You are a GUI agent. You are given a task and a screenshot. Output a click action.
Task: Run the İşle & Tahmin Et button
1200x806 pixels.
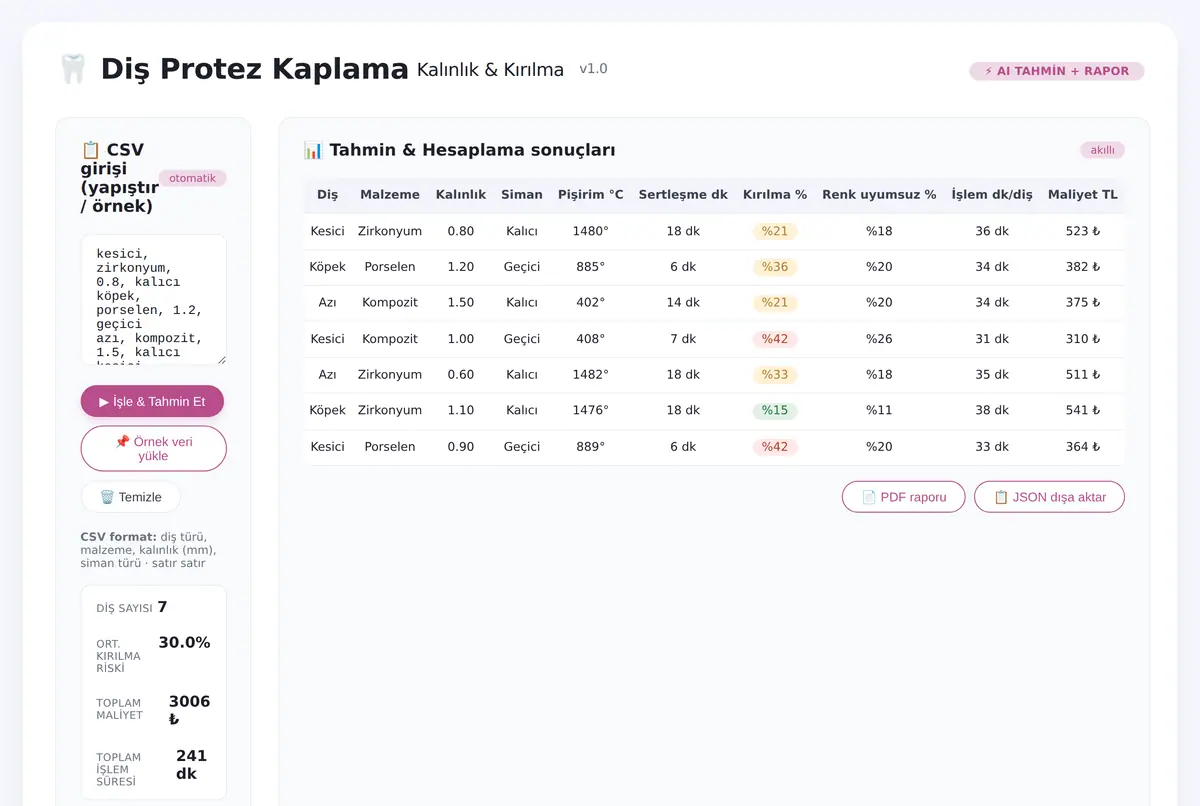(x=152, y=402)
